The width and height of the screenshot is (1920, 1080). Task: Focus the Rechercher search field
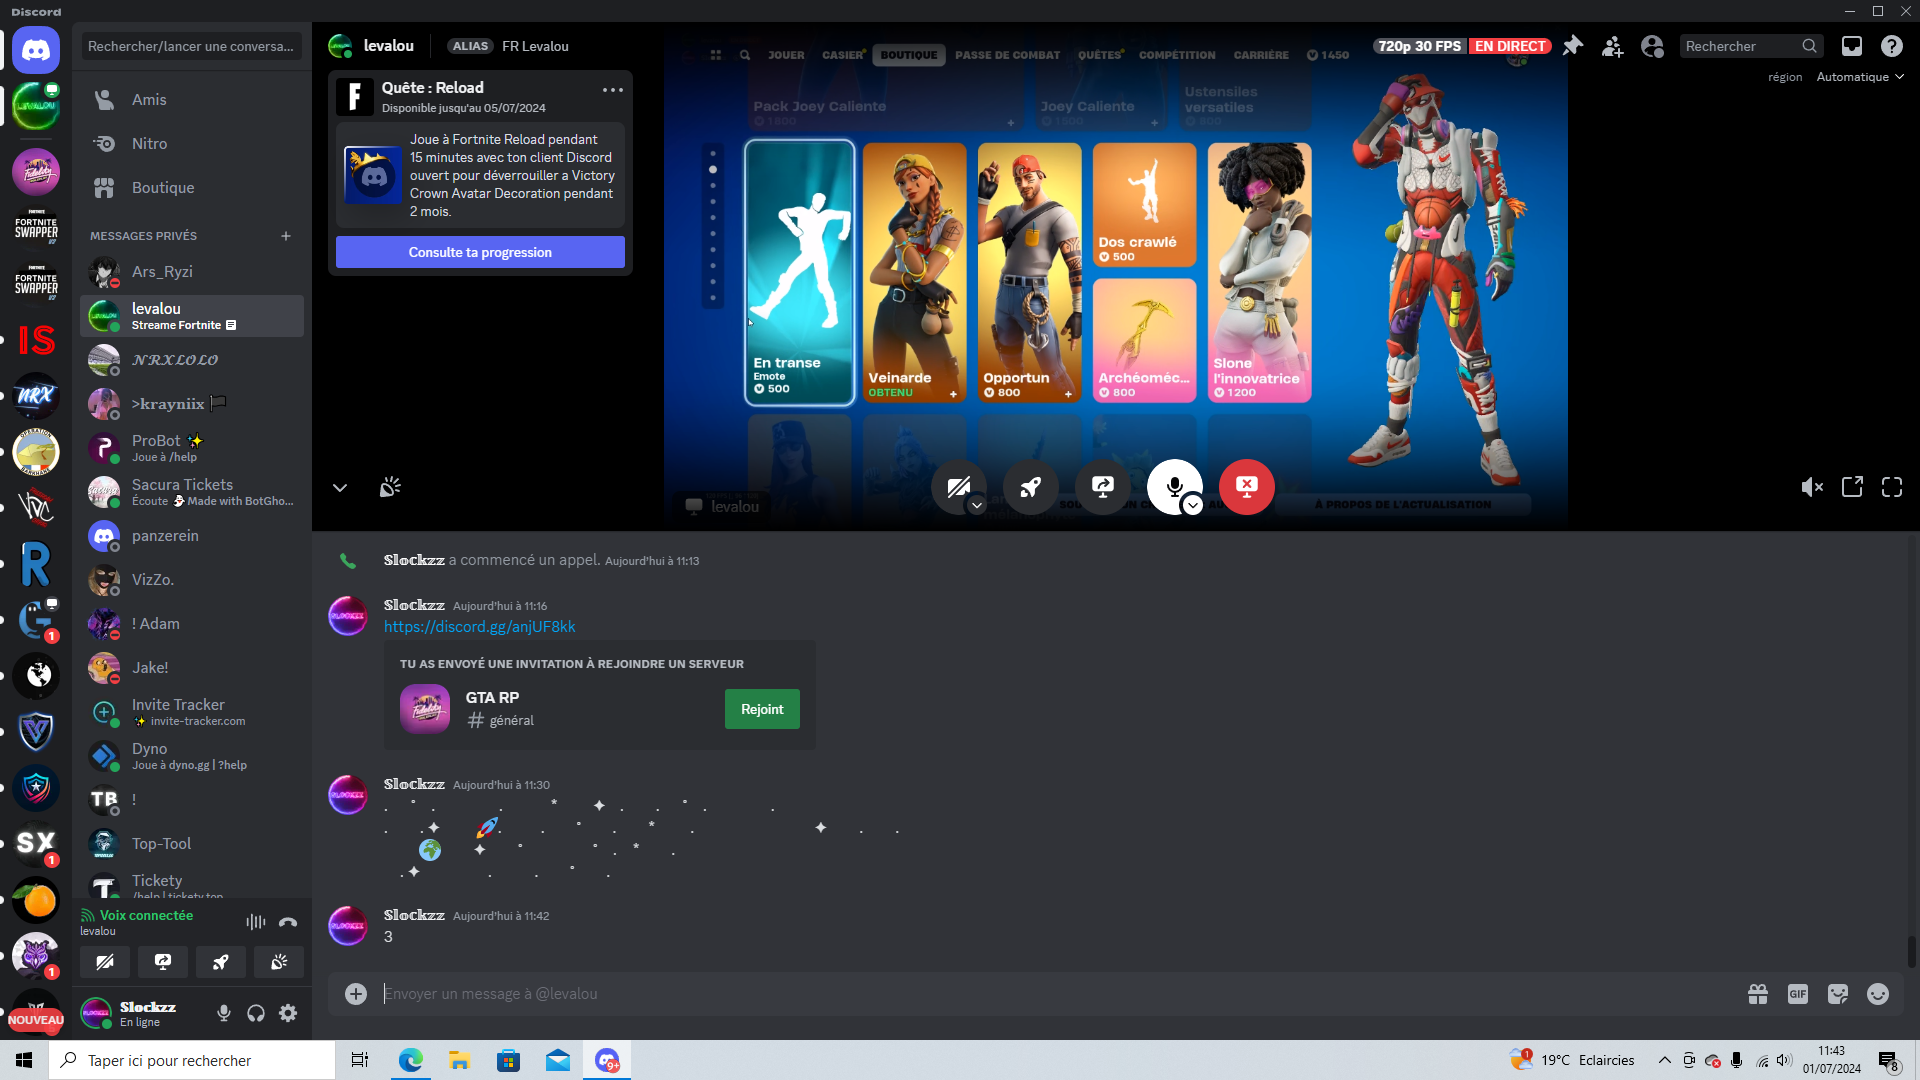pos(1750,46)
